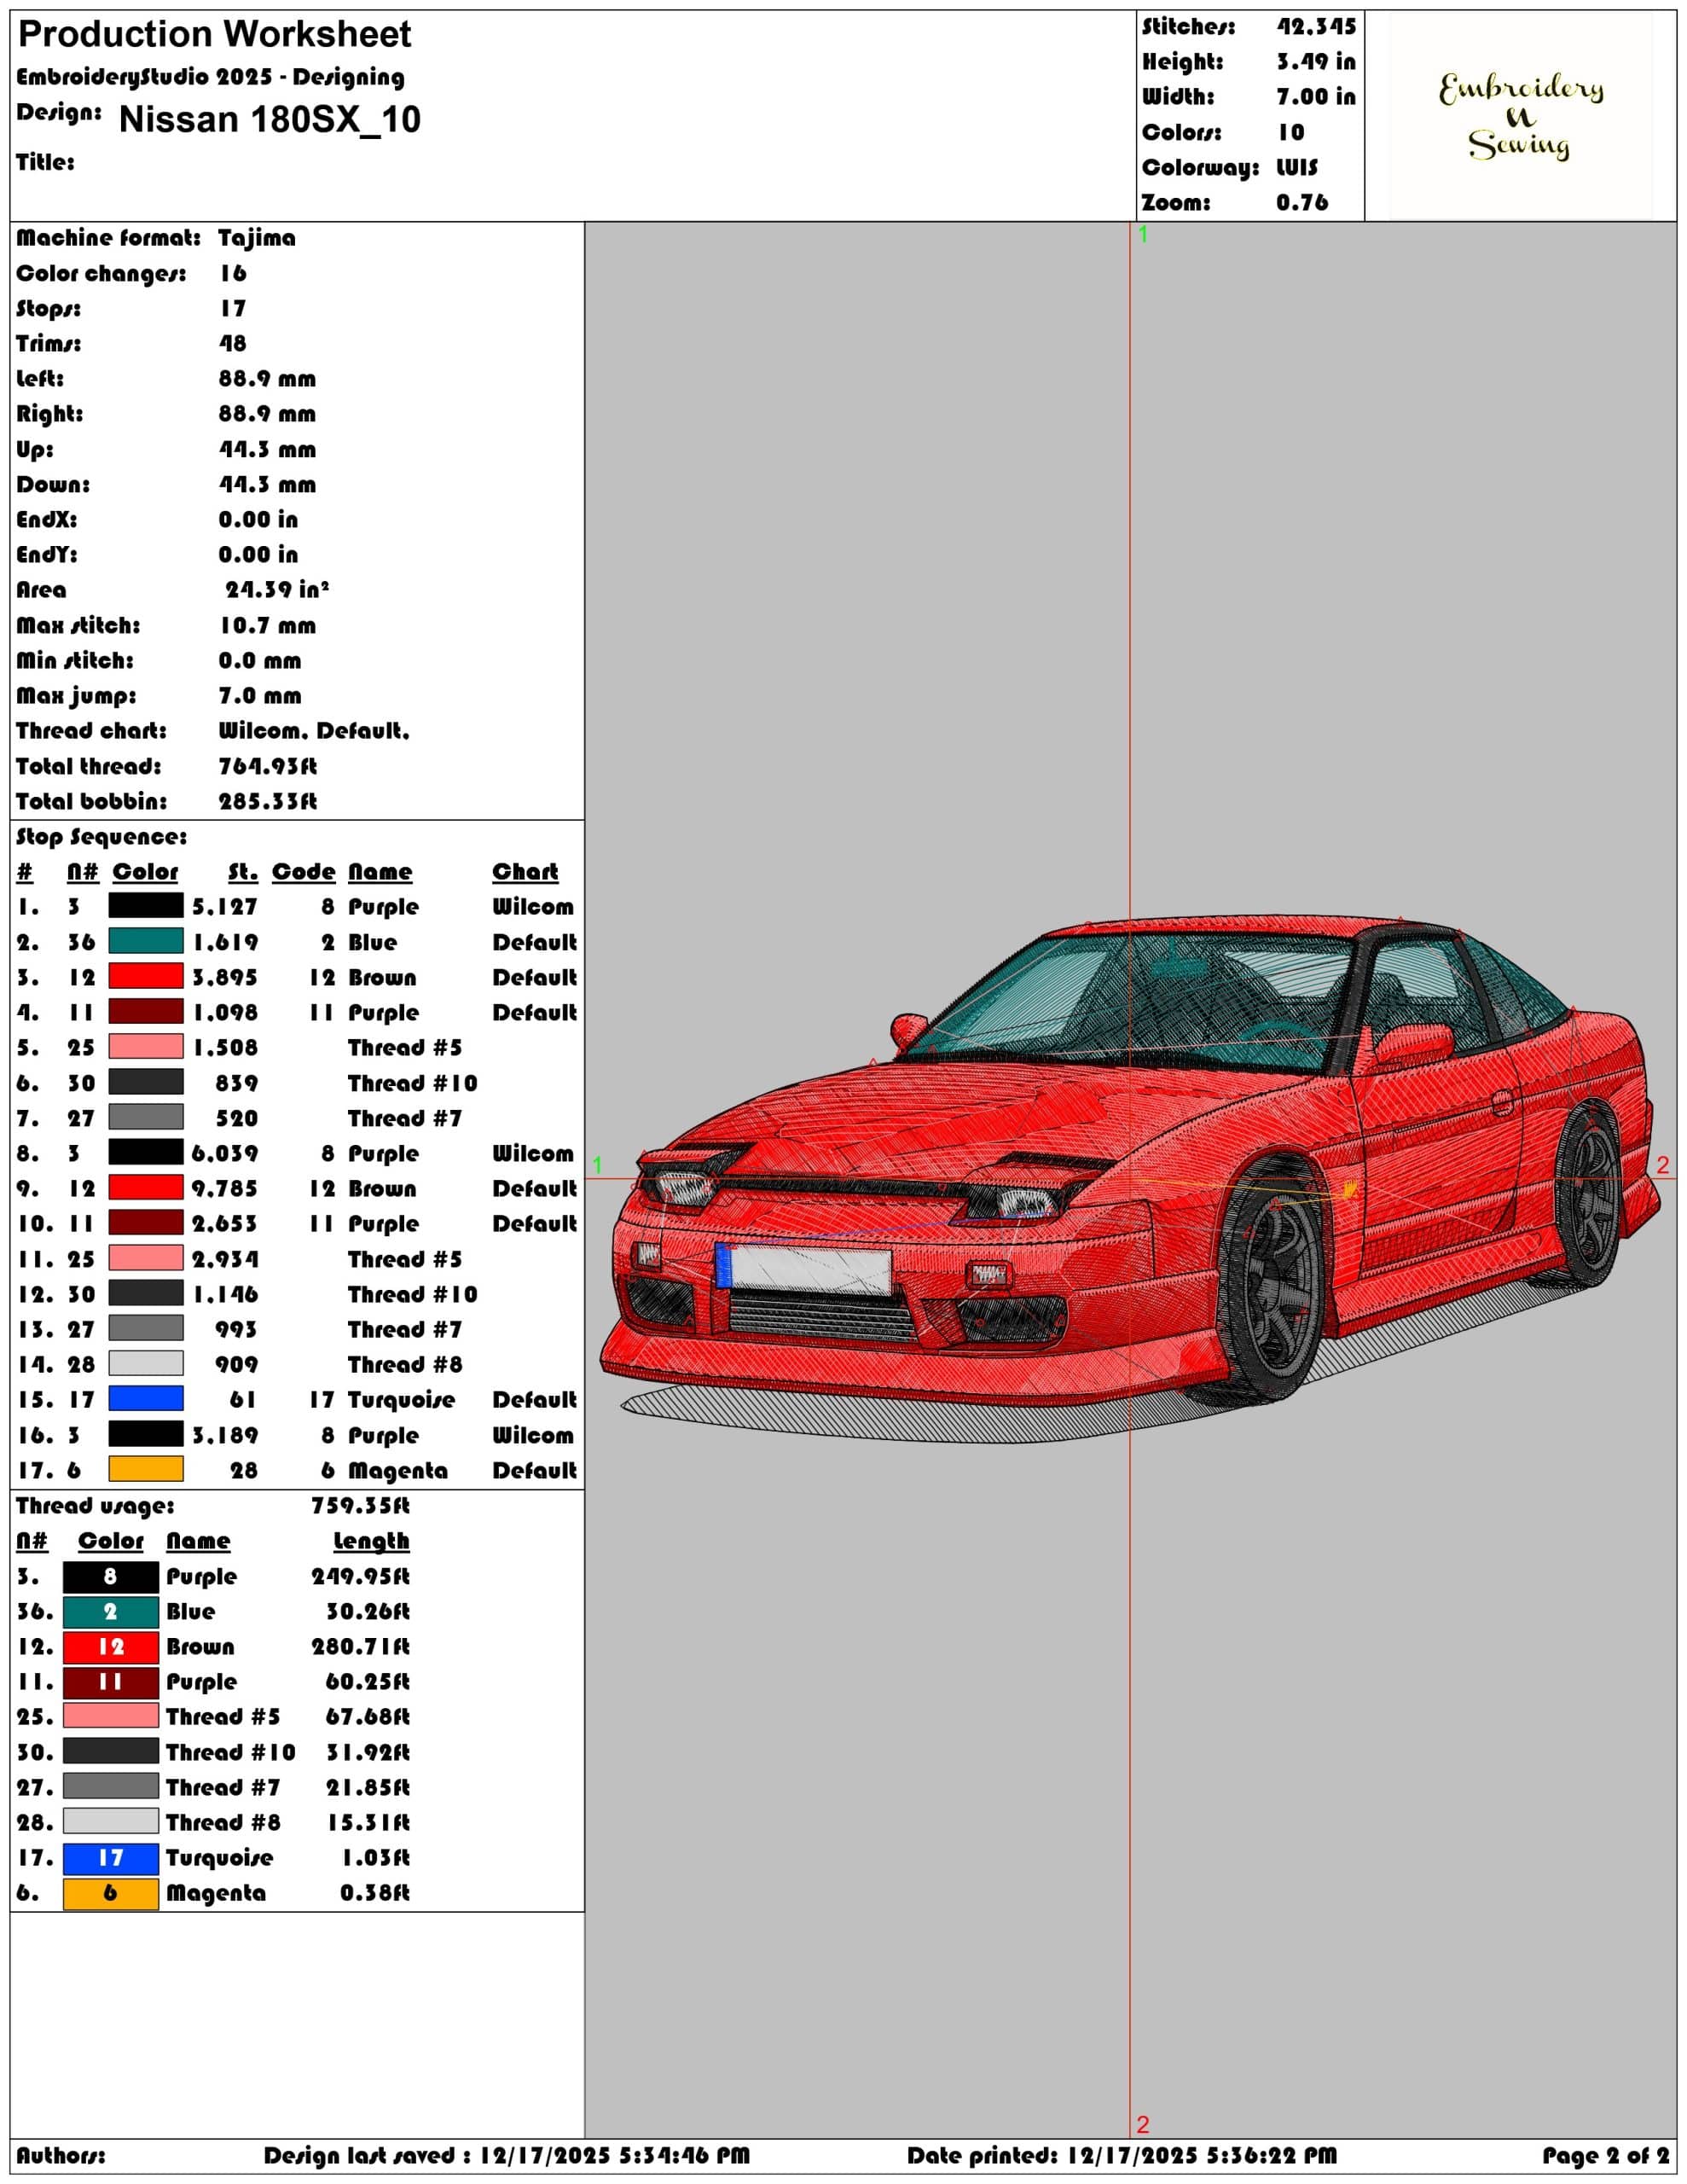
Task: Click the Max stitch value 10.7 mm
Action: tap(267, 626)
